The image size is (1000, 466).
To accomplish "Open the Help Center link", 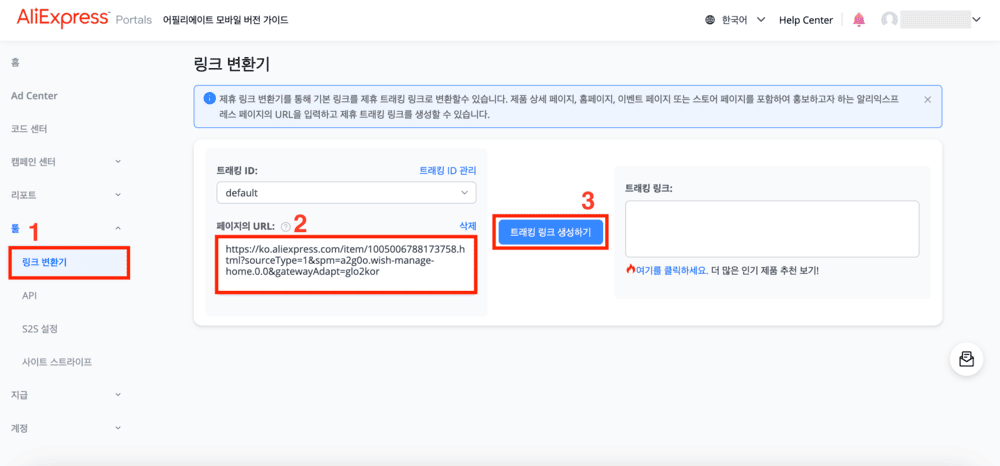I will 805,20.
